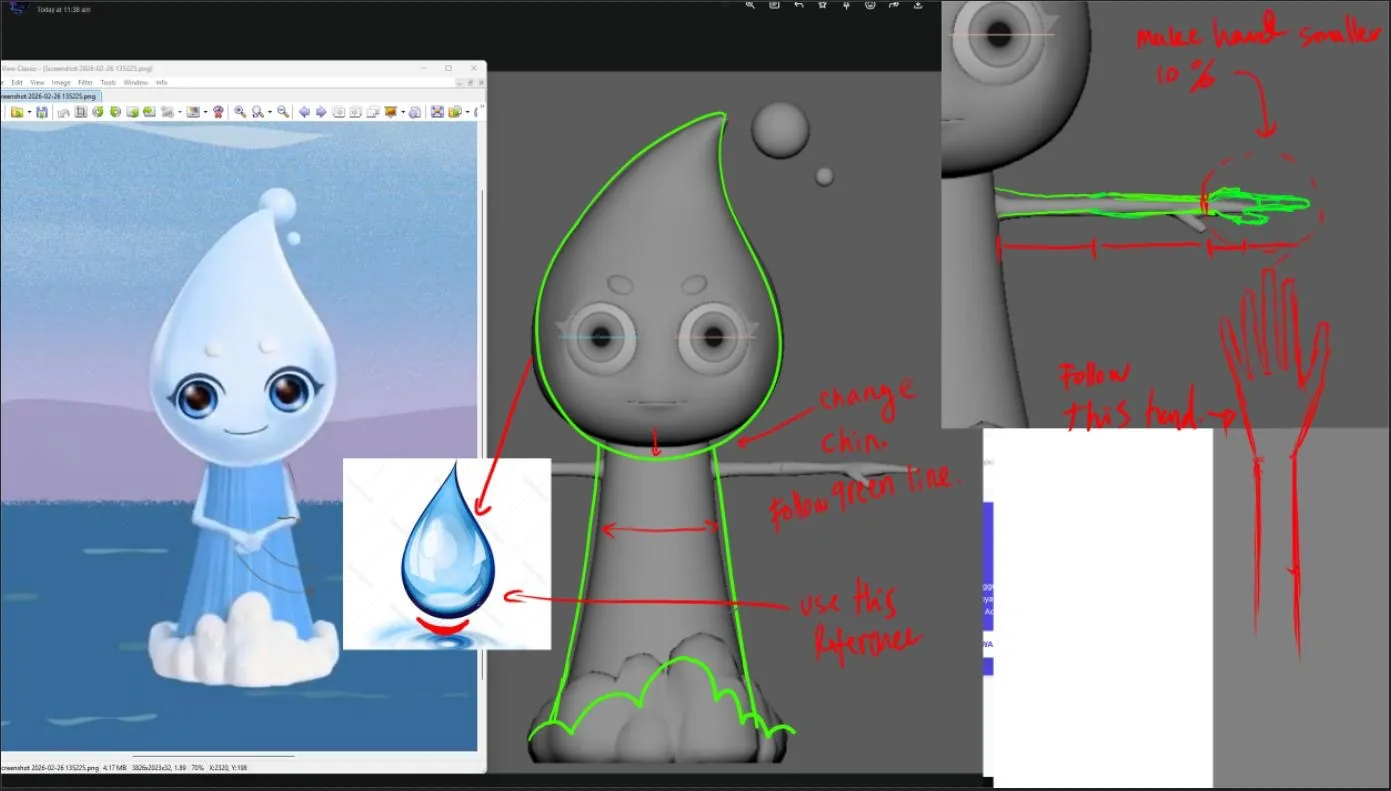Select the Screenshot 2026-02-26 135225.png tab

pos(49,96)
